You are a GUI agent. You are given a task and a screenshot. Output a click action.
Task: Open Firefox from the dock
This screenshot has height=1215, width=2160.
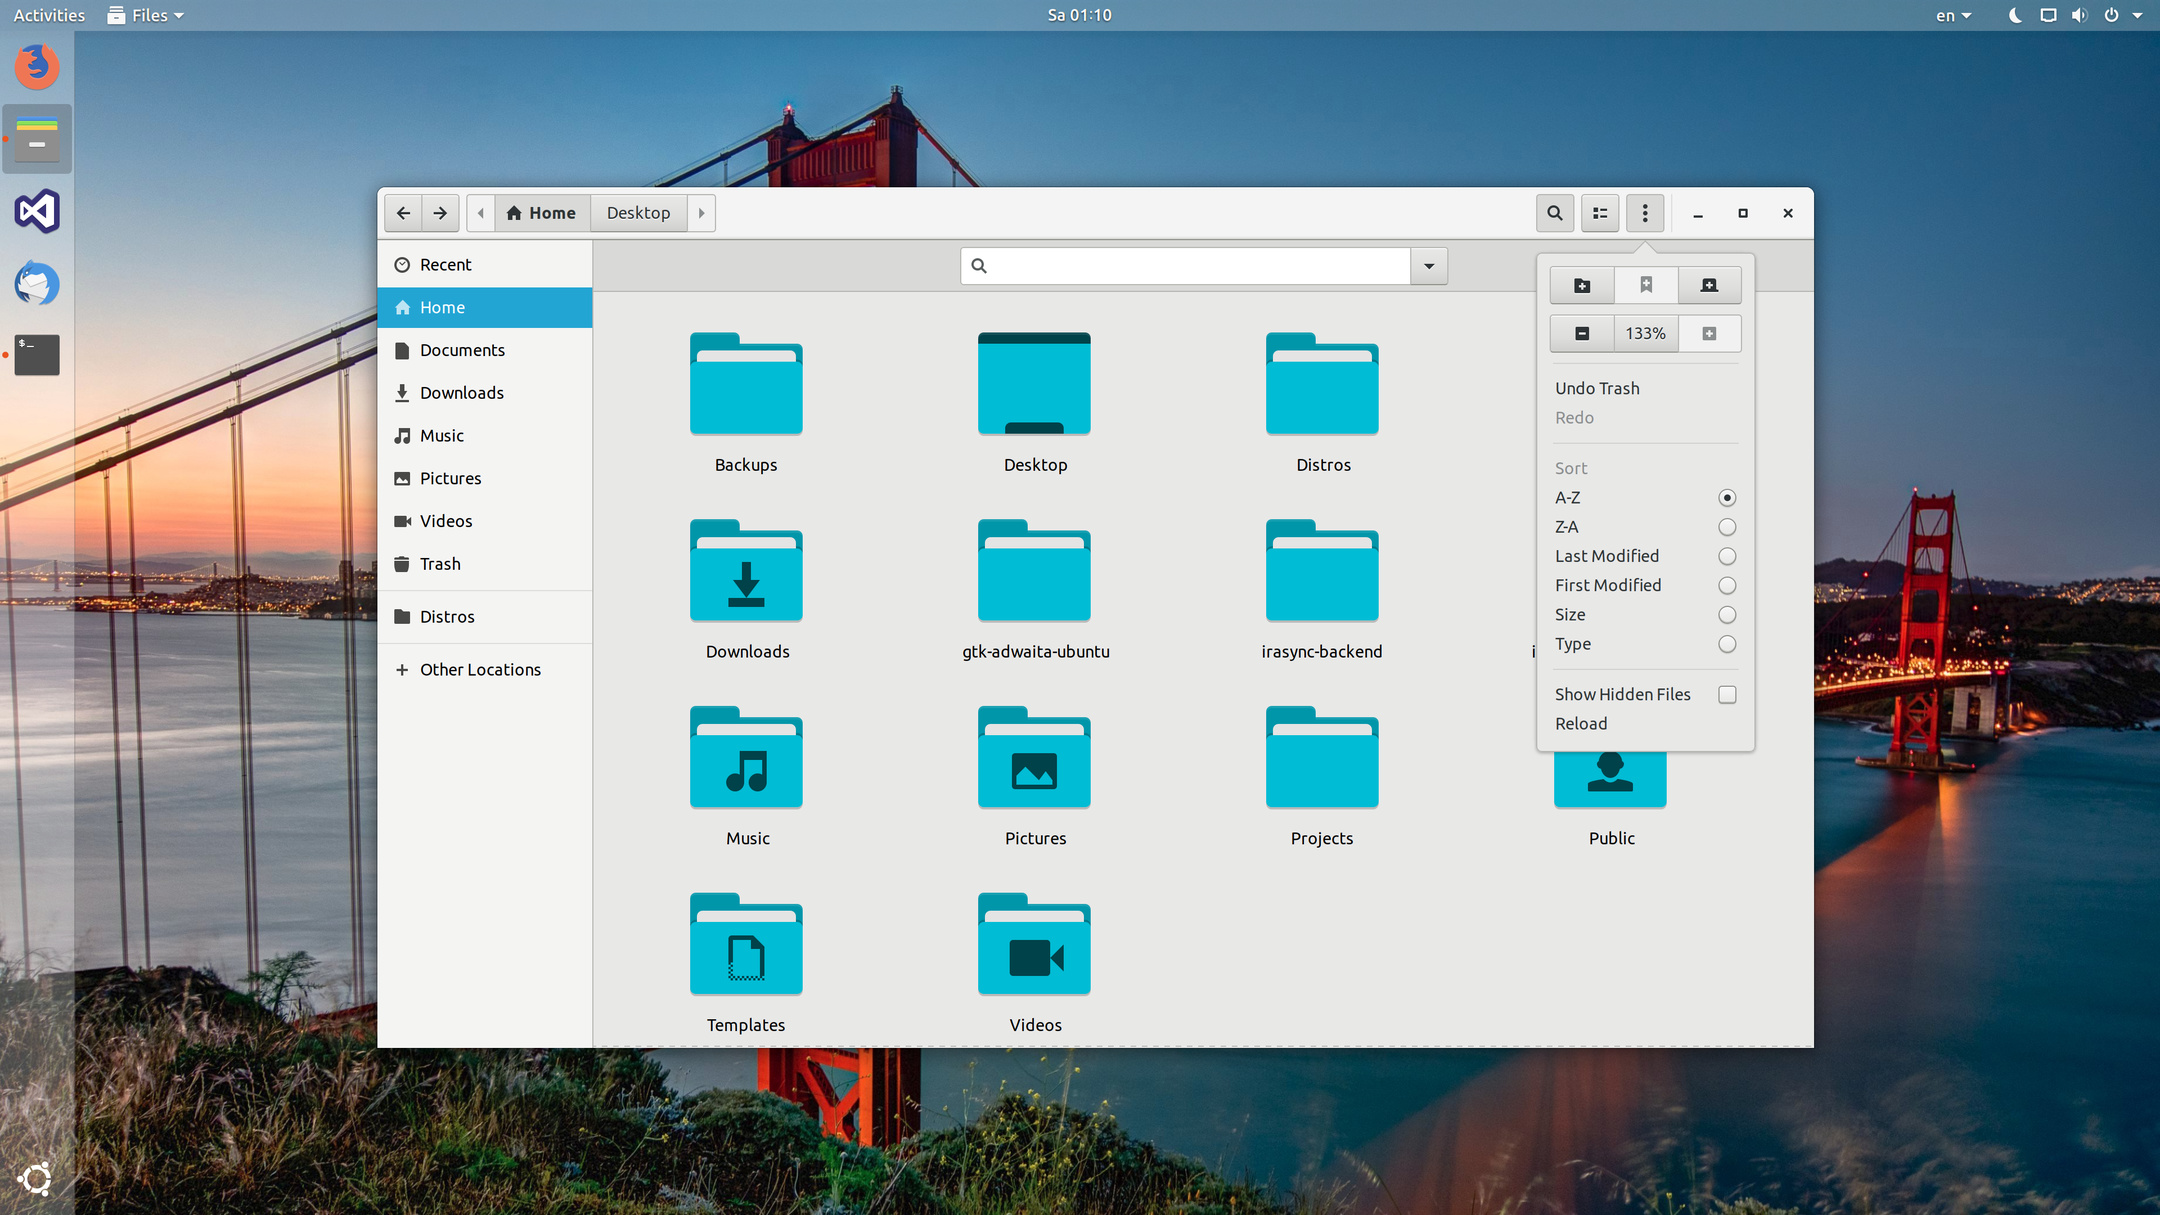click(37, 66)
